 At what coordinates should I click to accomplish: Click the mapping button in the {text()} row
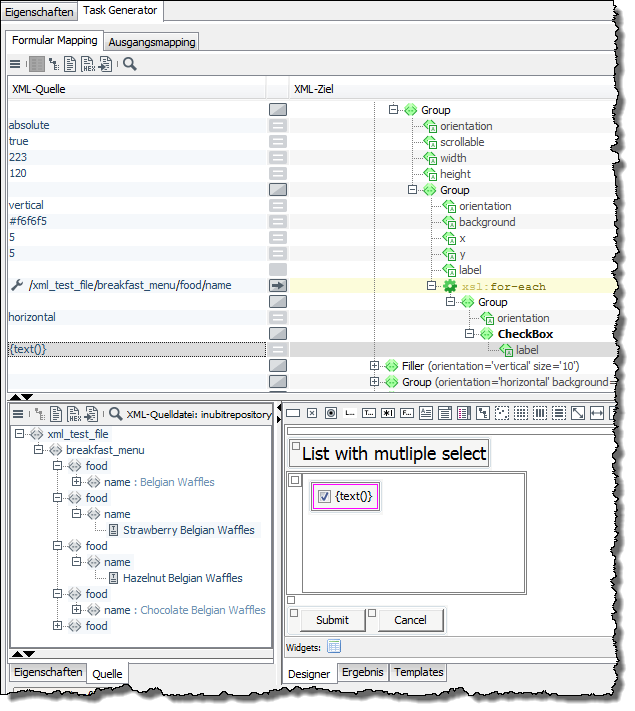pos(278,350)
